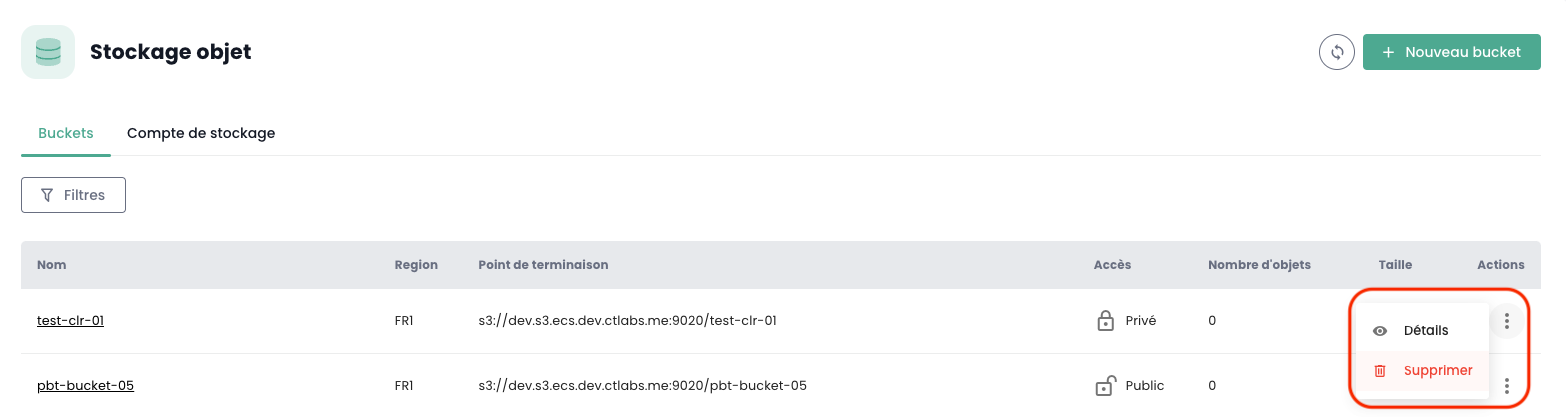Click the refresh buckets icon
The image size is (1566, 417).
(1337, 52)
